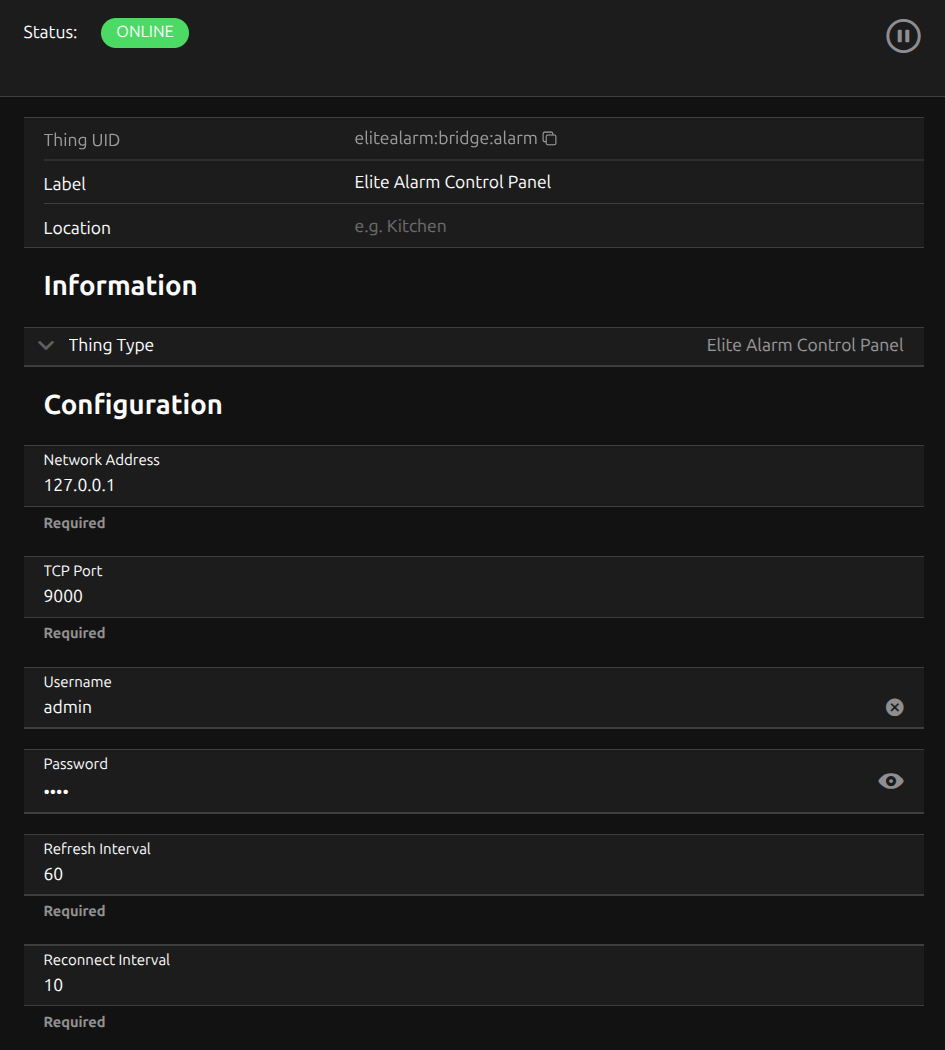Copy the Thing UID to clipboard
945x1050 pixels.
(549, 139)
